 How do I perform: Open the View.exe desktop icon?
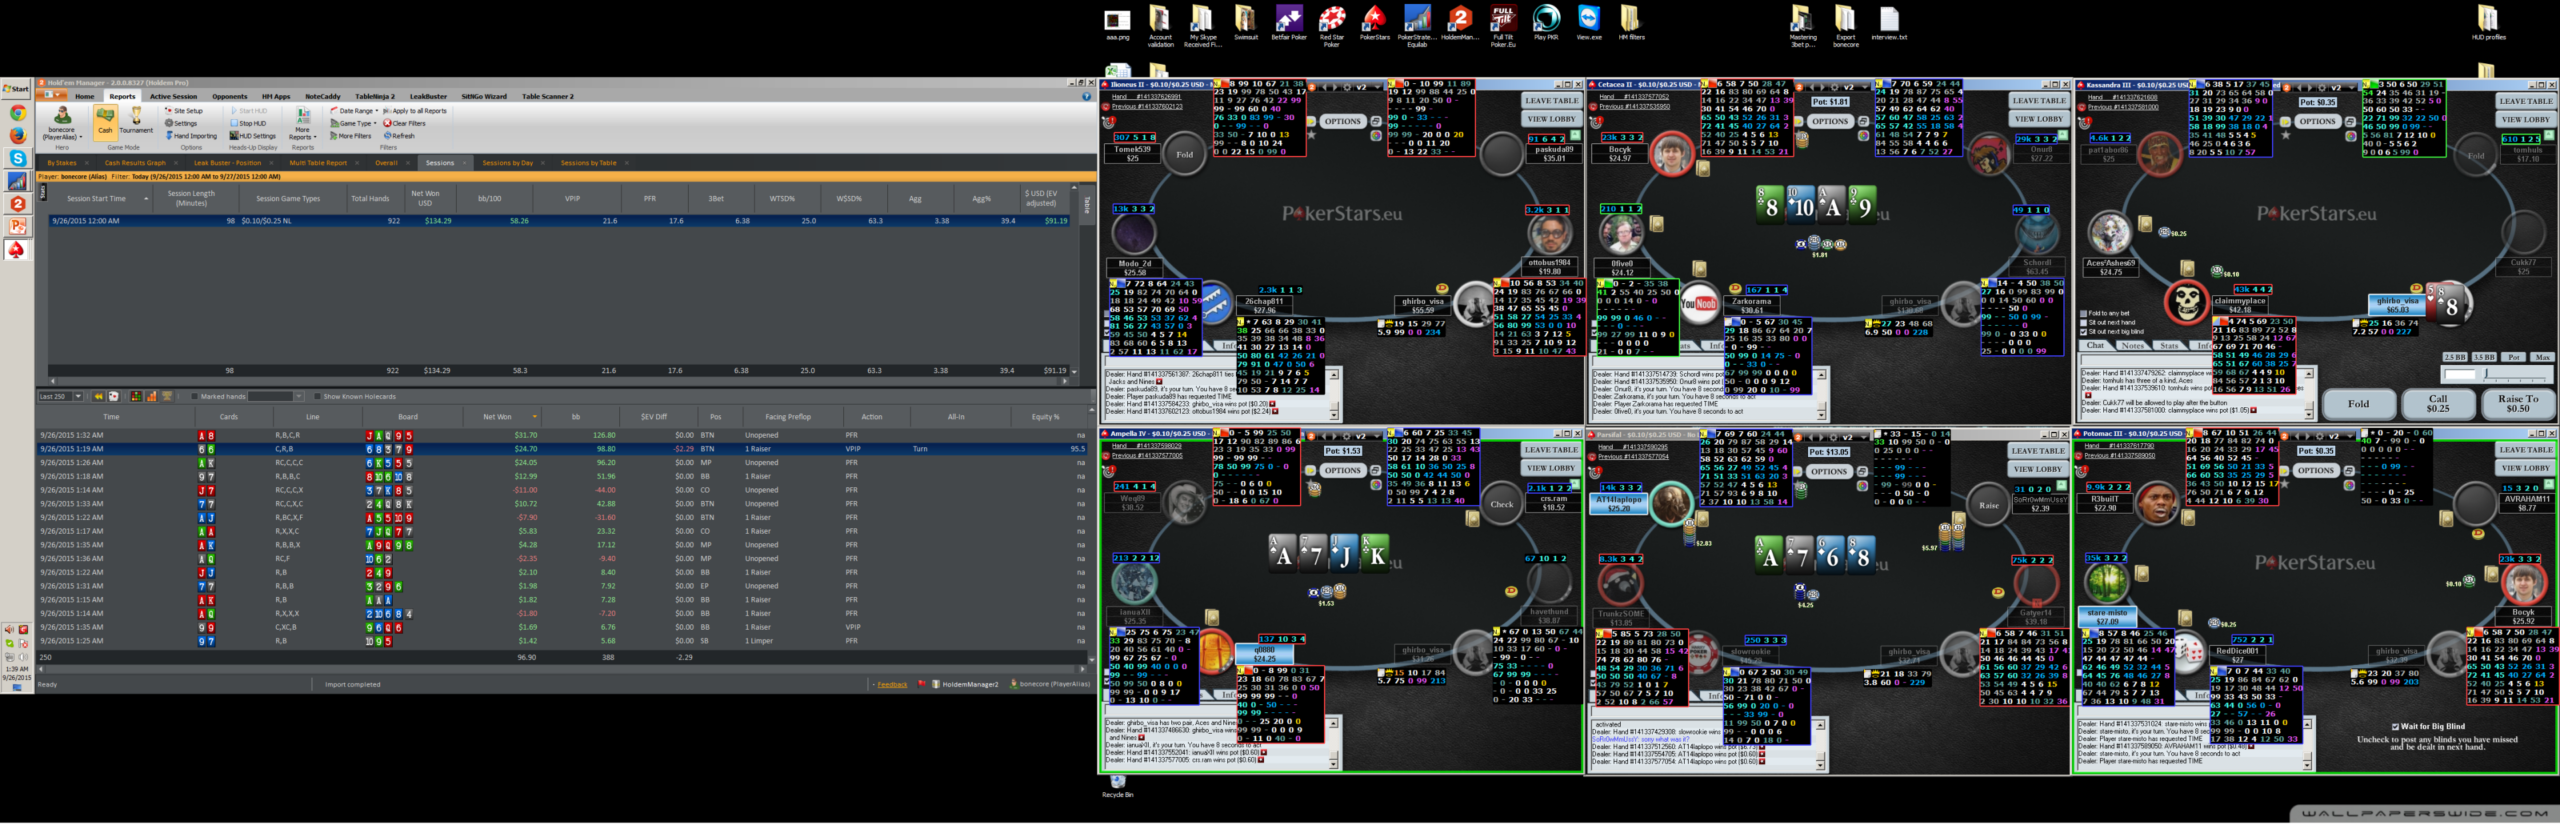(1589, 24)
